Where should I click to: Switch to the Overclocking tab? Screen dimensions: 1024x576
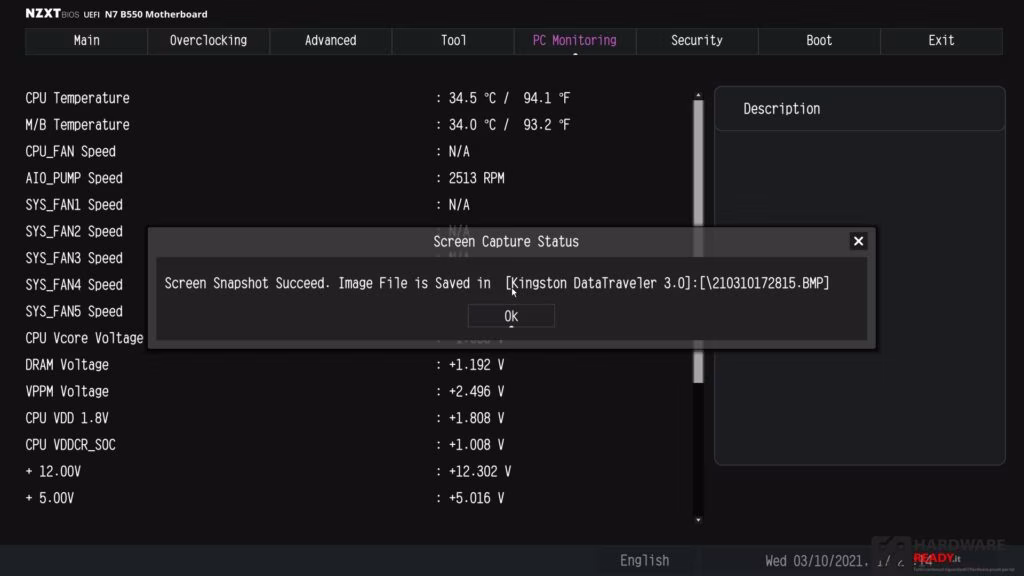208,40
